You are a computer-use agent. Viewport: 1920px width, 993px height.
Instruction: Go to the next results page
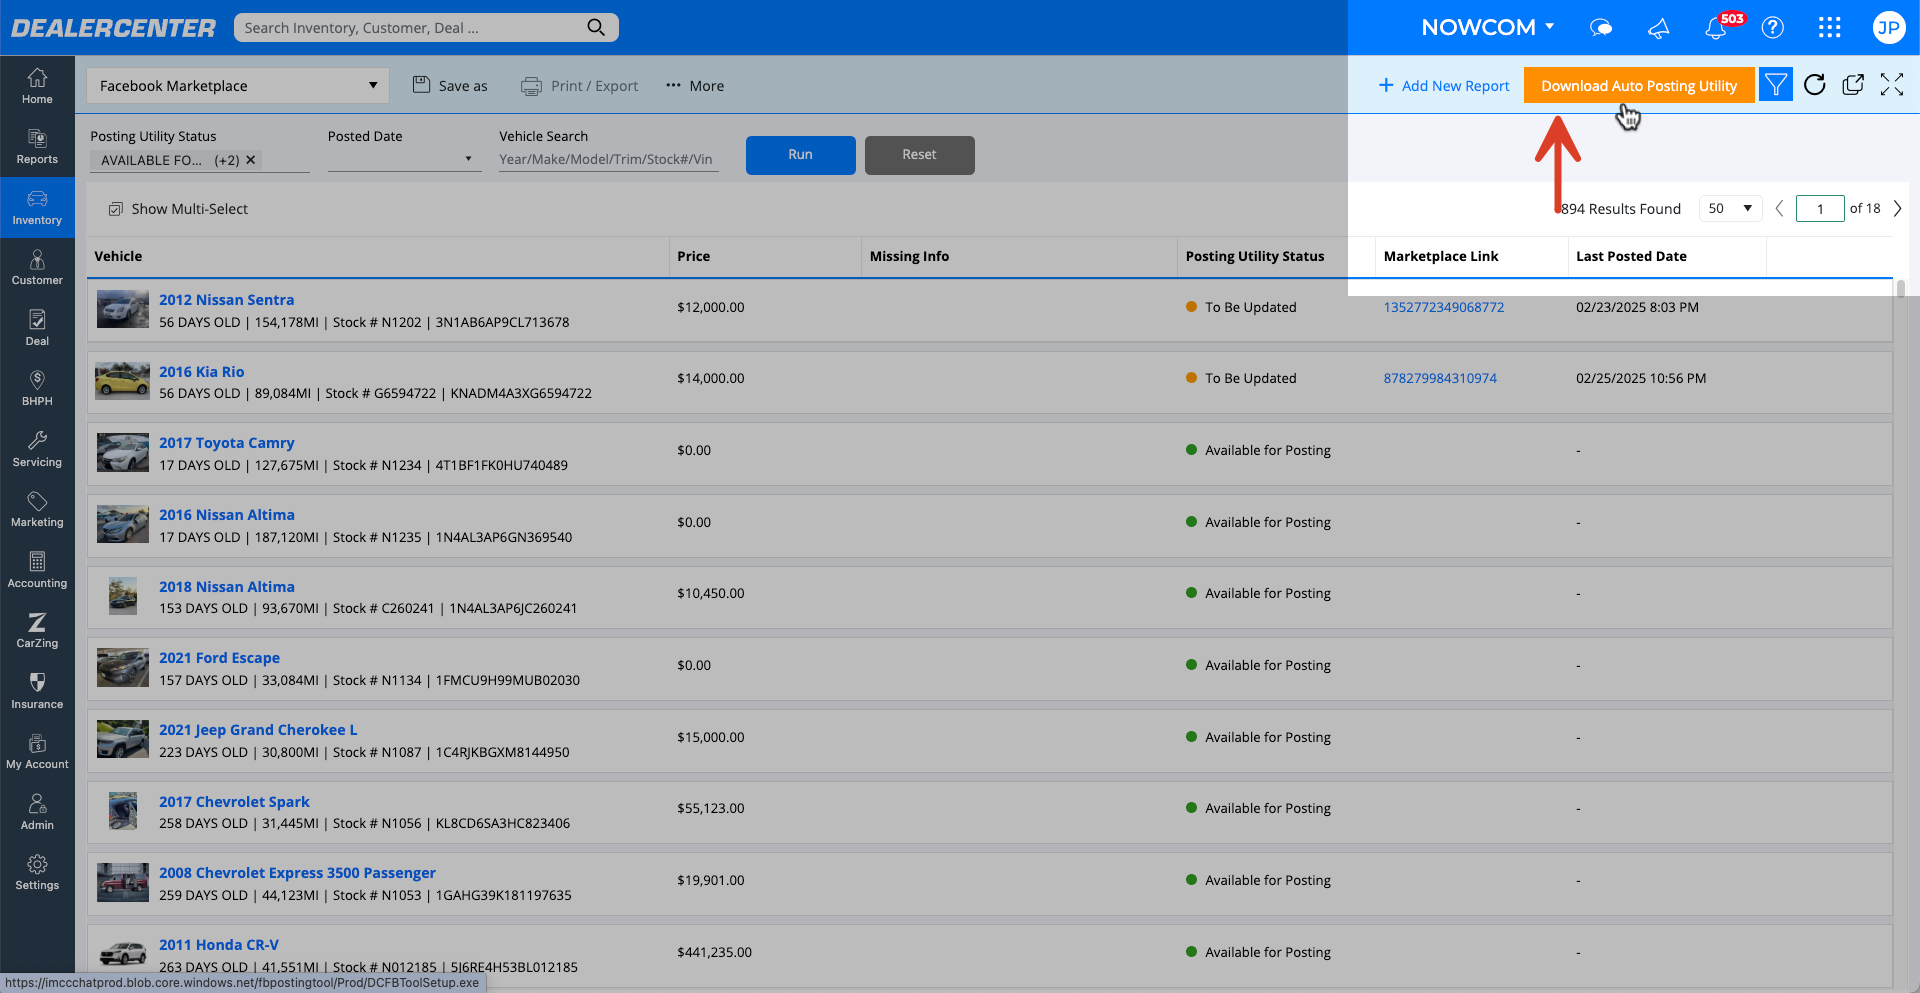(x=1897, y=208)
